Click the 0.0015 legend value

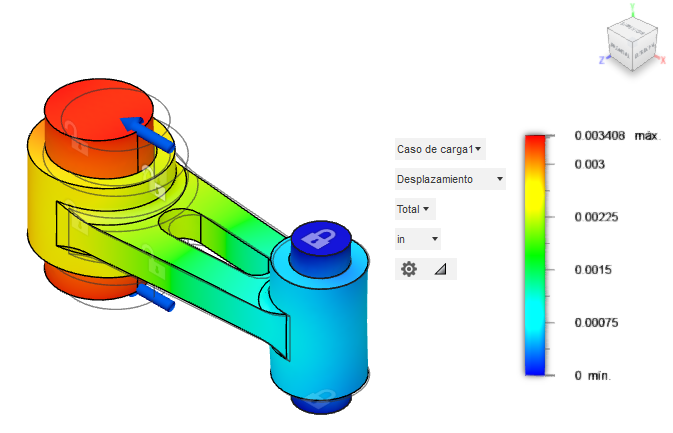pos(593,270)
